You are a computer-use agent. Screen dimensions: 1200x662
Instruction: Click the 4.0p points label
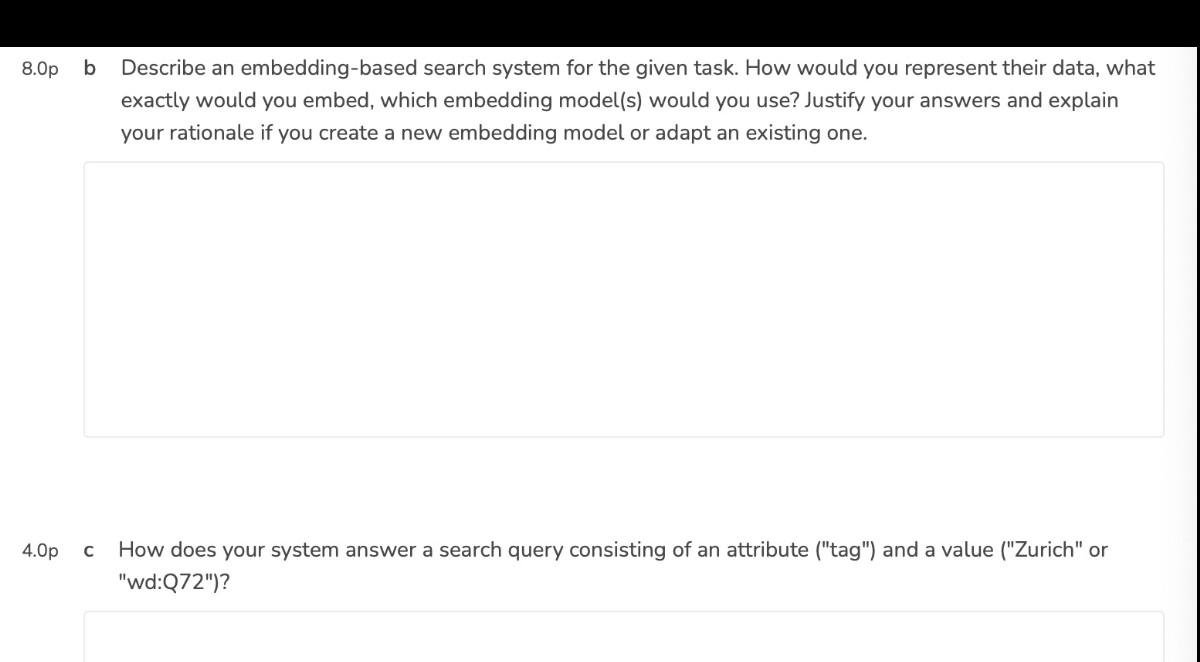coord(40,550)
